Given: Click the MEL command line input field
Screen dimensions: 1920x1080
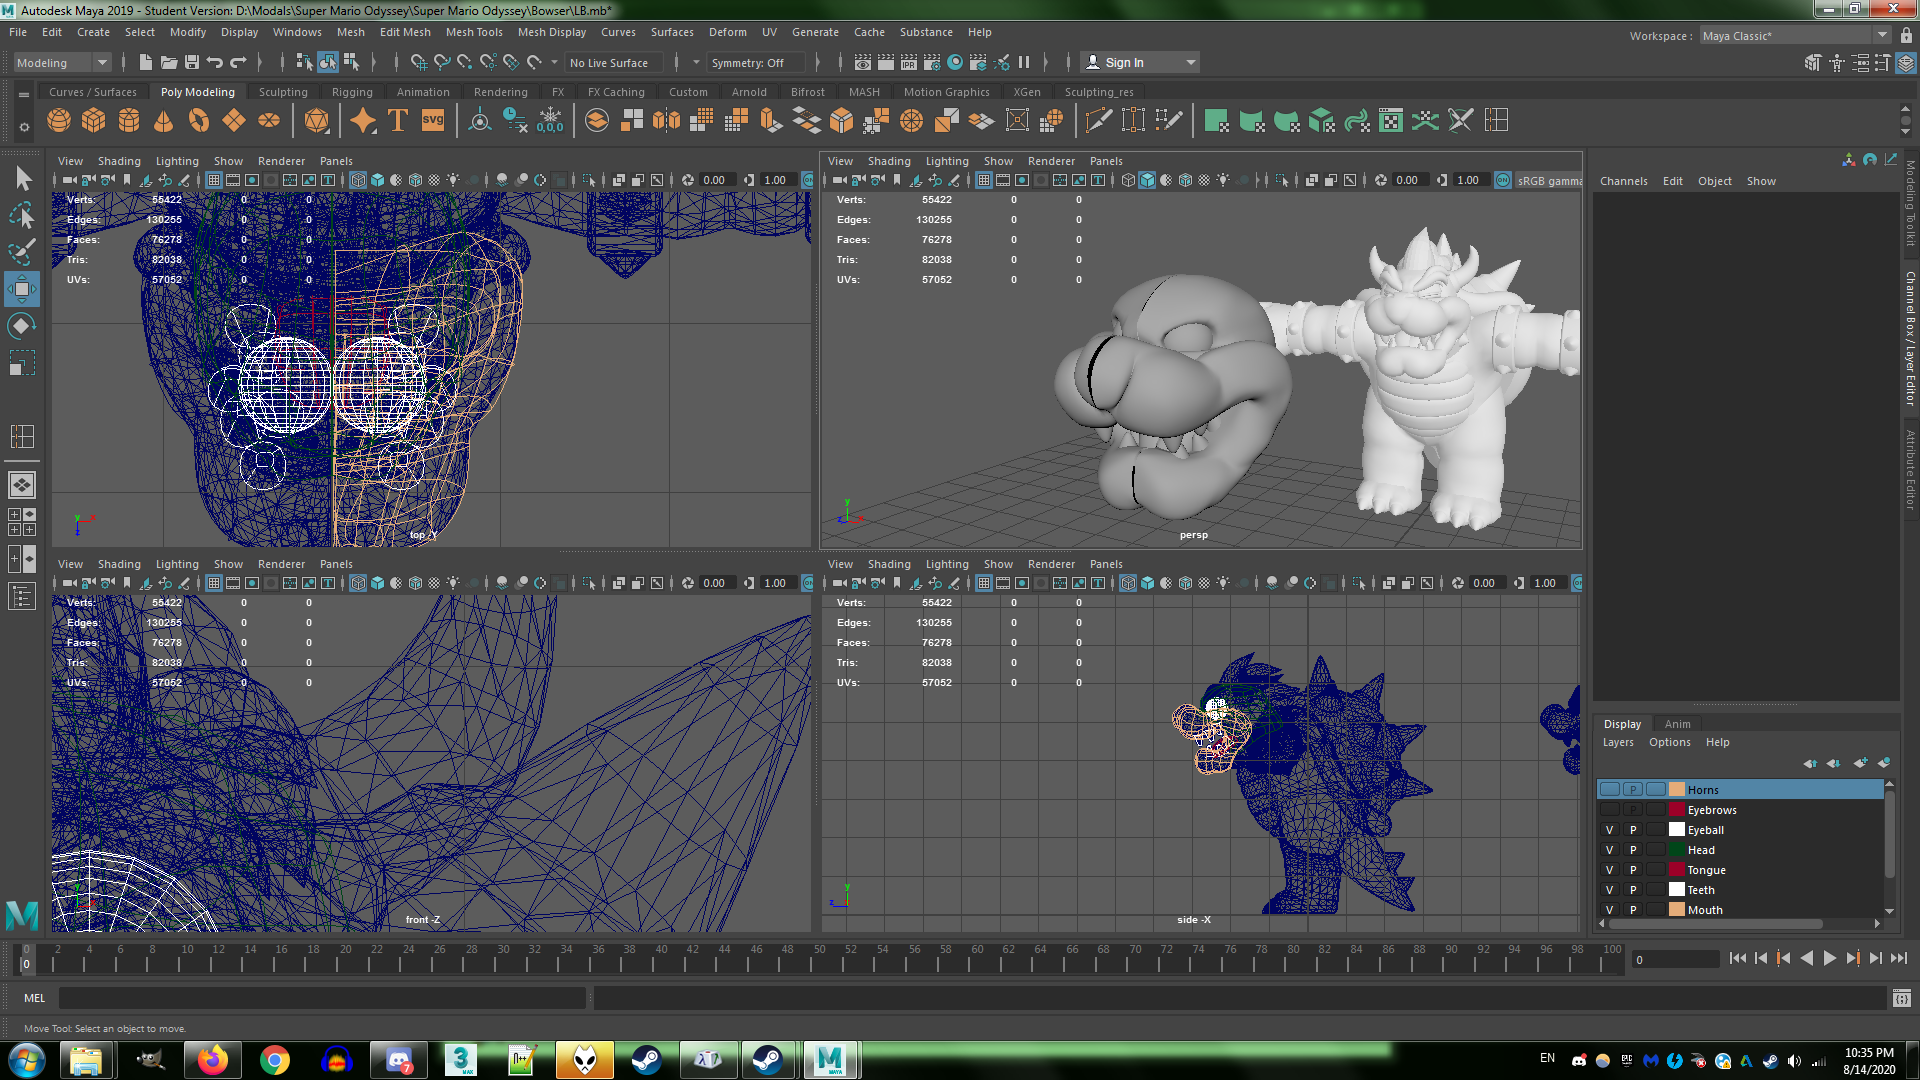Looking at the screenshot, I should click(322, 998).
